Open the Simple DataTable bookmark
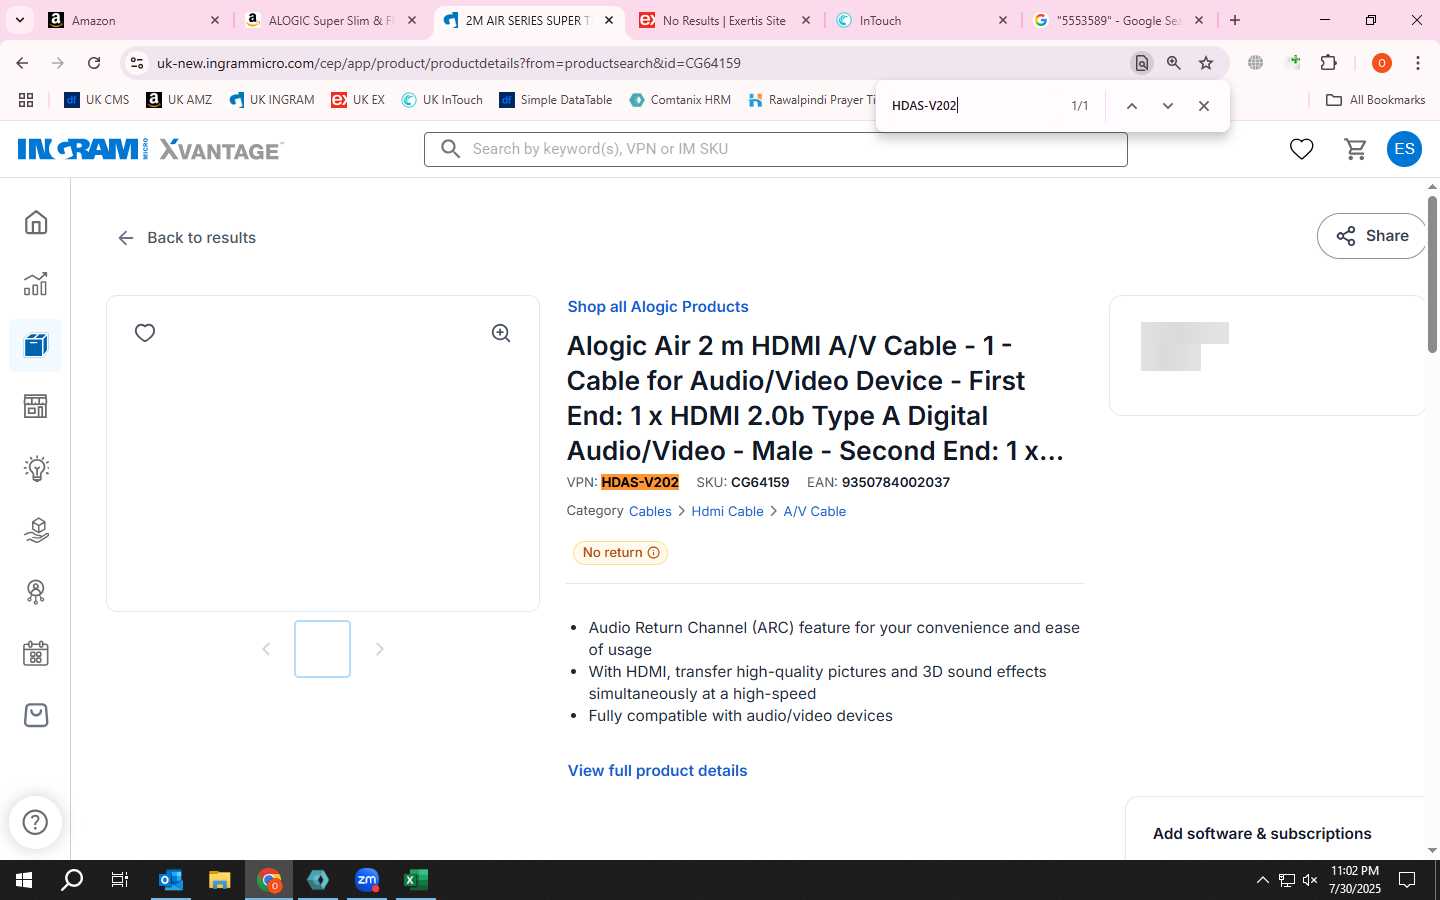This screenshot has width=1440, height=900. tap(556, 100)
